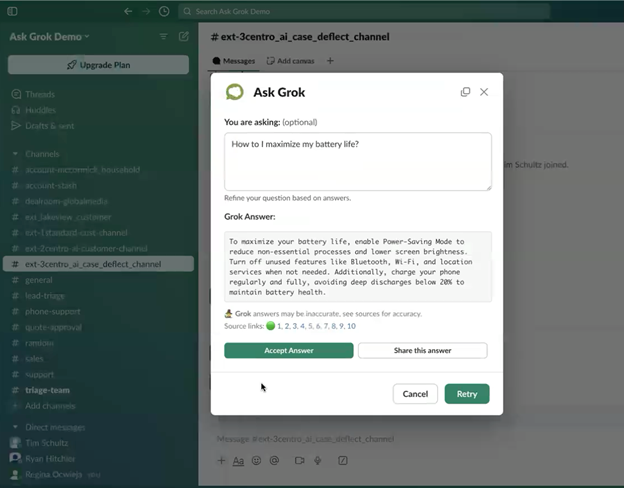Image resolution: width=624 pixels, height=488 pixels.
Task: Open source link 6
Action: 318,326
